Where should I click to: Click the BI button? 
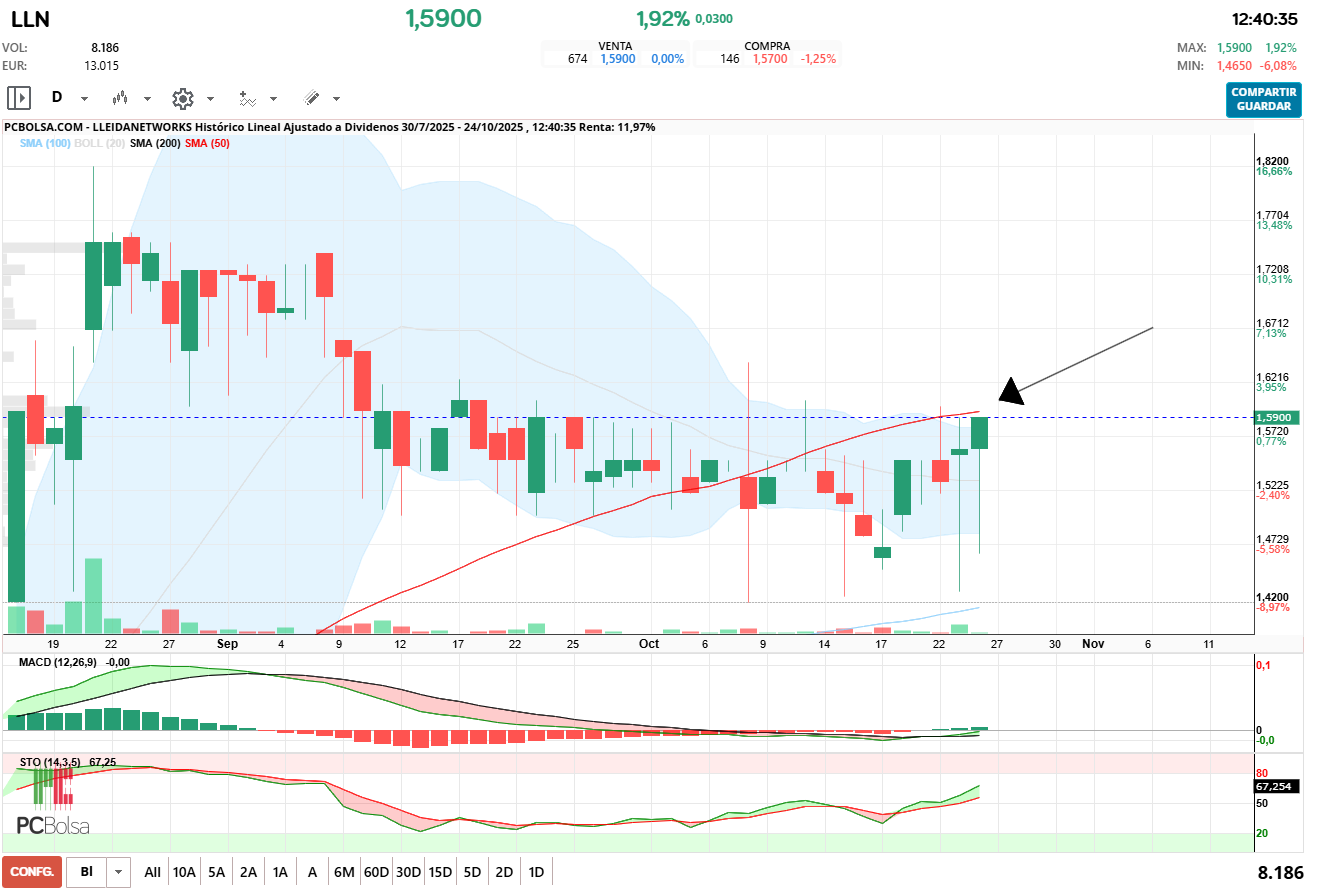click(87, 872)
